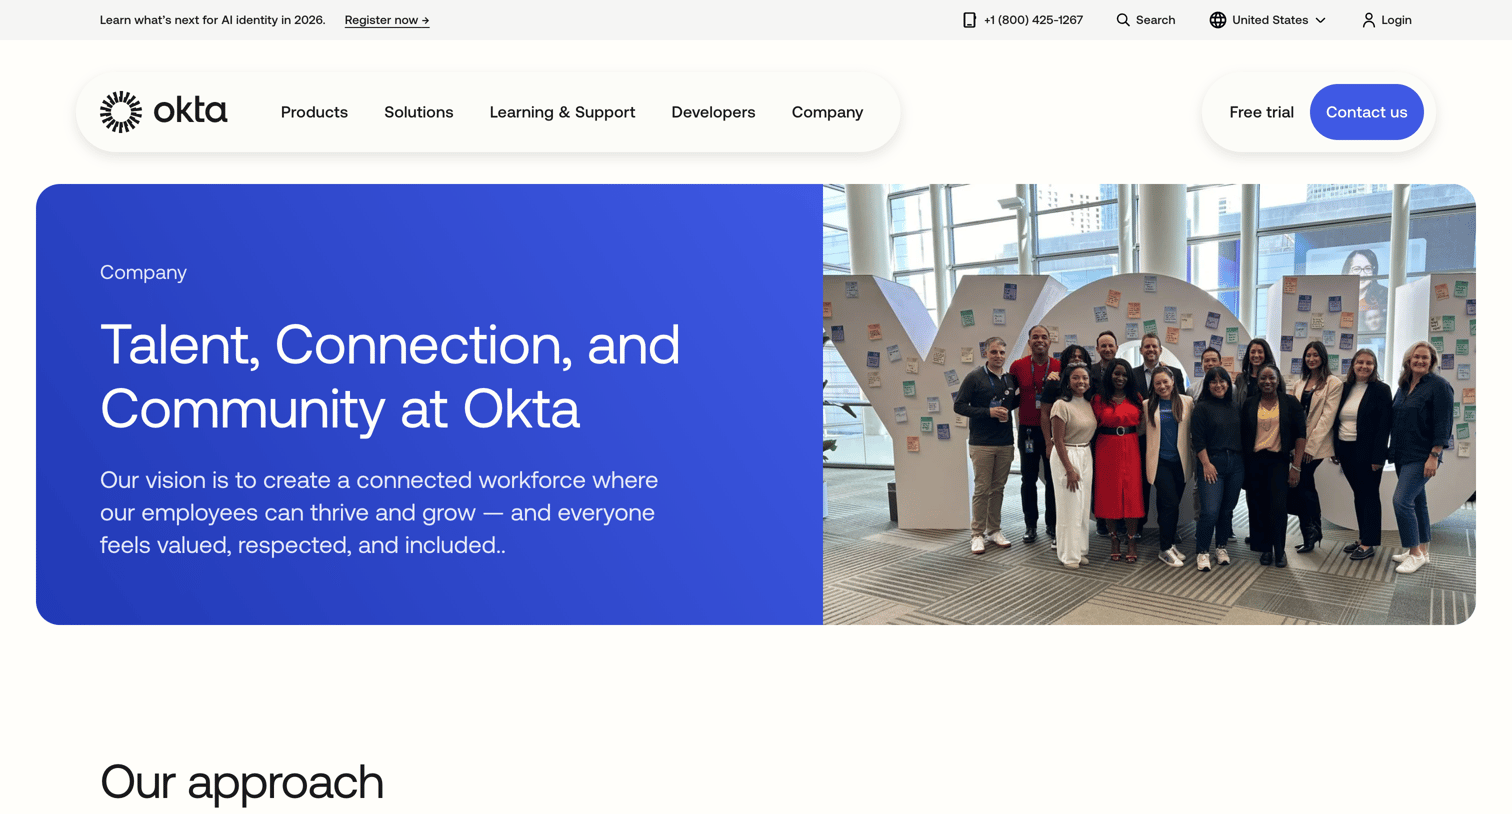The width and height of the screenshot is (1512, 814).
Task: Open the Solutions menu
Action: pos(419,112)
